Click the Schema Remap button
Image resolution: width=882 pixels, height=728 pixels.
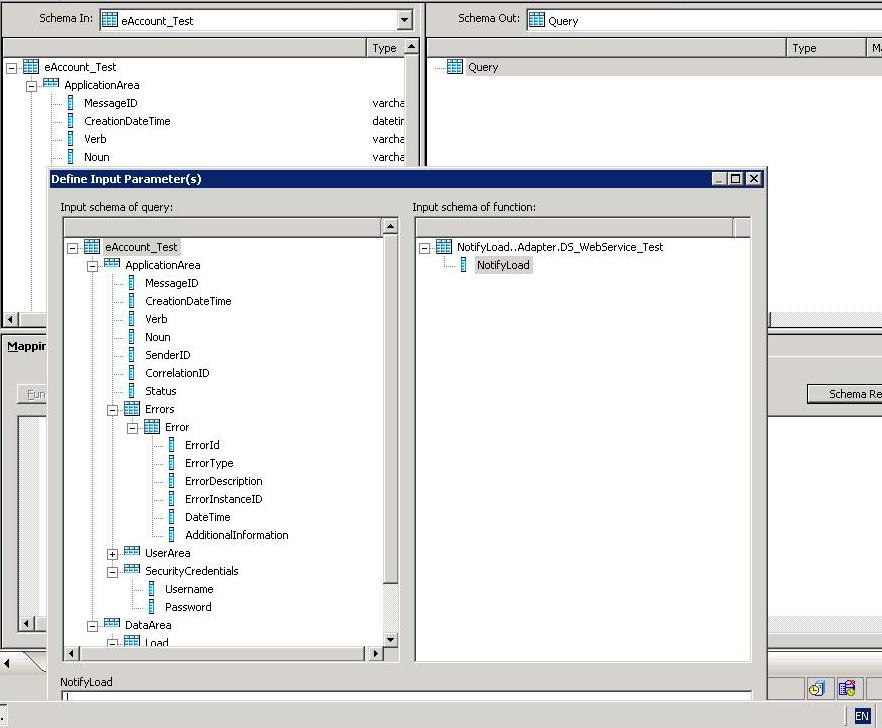coord(844,394)
